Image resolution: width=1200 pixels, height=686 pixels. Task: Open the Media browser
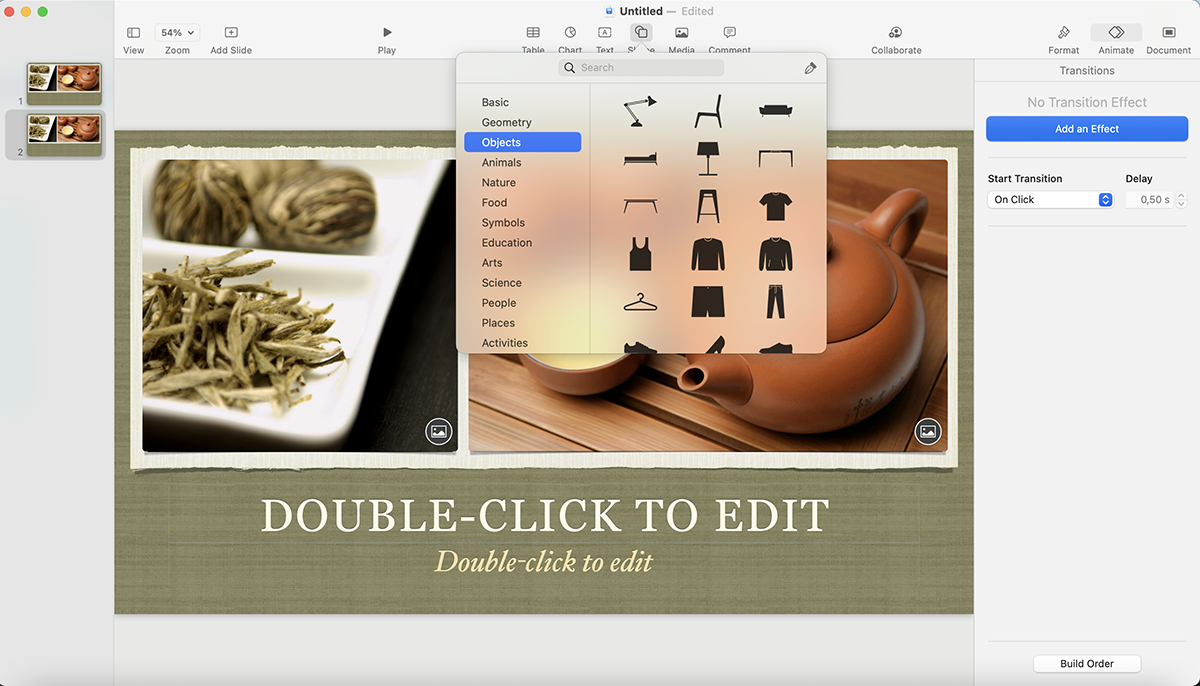coord(681,38)
